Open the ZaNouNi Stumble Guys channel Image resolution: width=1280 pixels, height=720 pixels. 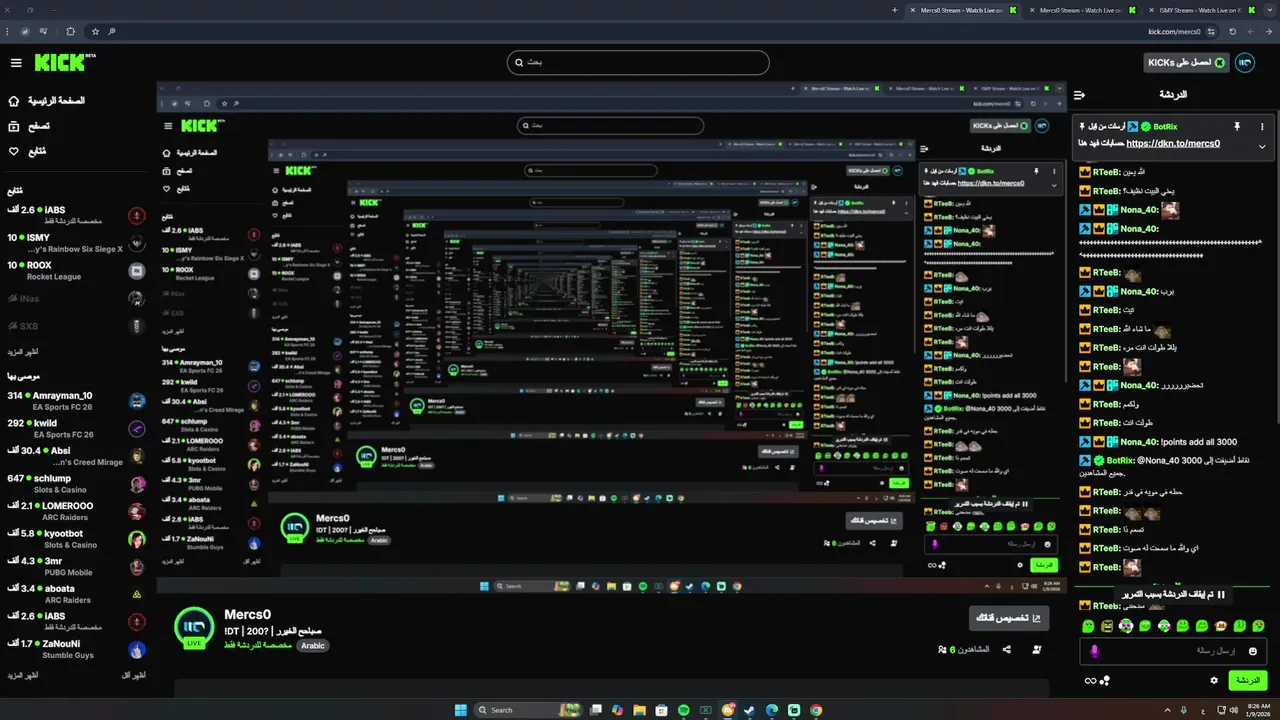click(x=77, y=649)
